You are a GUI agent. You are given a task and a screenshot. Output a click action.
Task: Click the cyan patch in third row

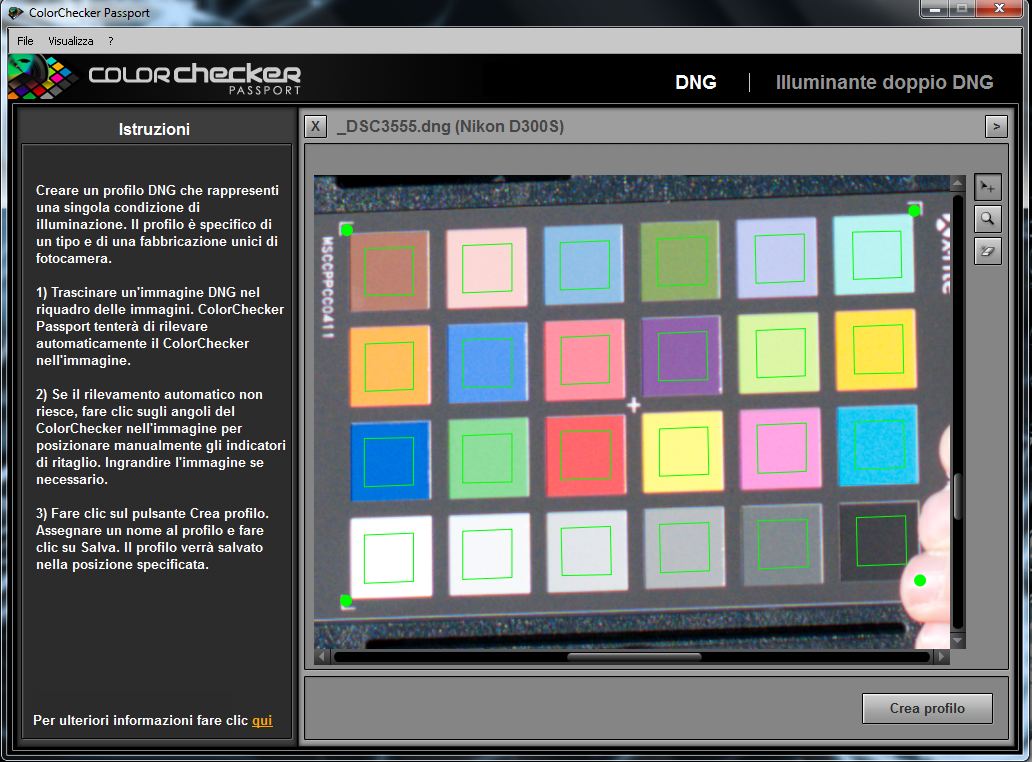(x=878, y=445)
